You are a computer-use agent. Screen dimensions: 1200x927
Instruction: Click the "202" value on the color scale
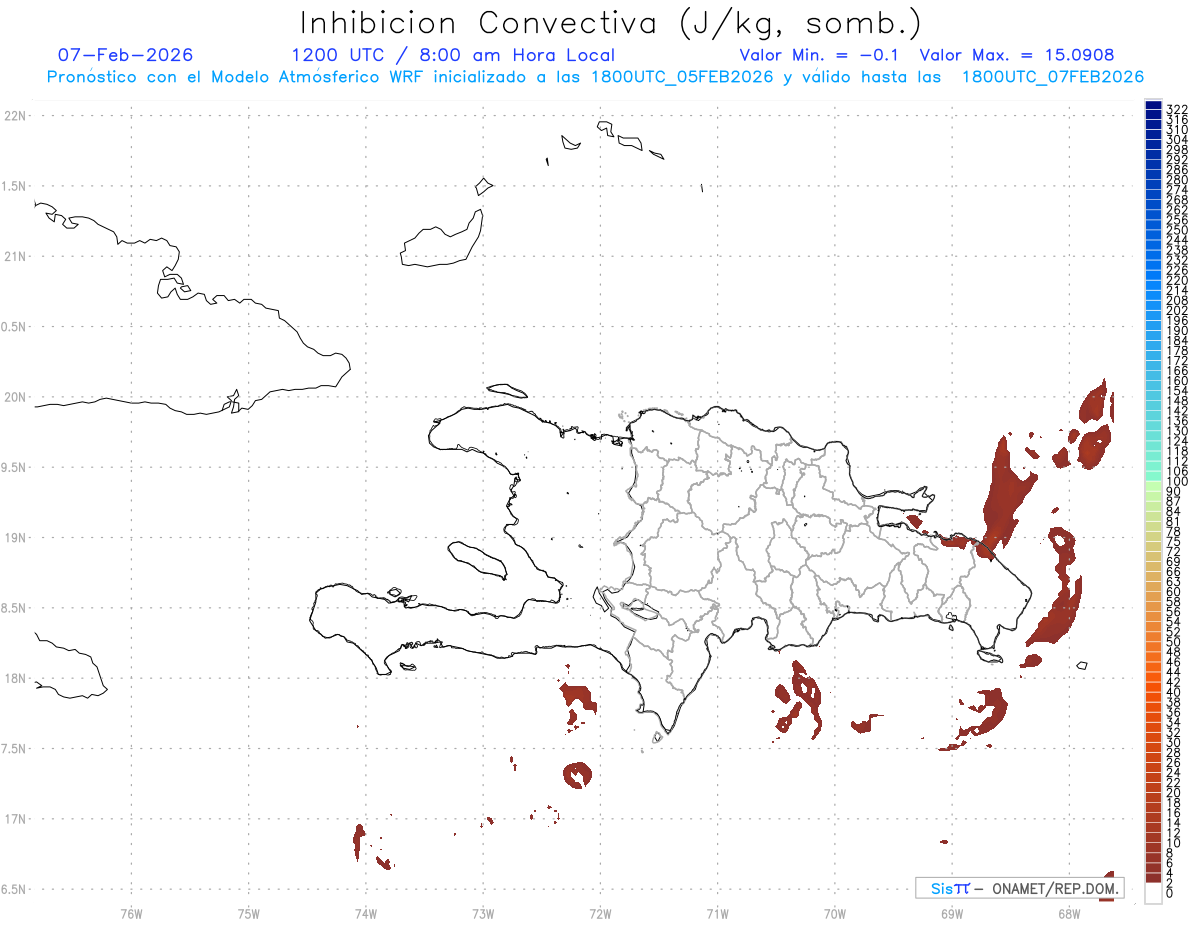(1177, 310)
